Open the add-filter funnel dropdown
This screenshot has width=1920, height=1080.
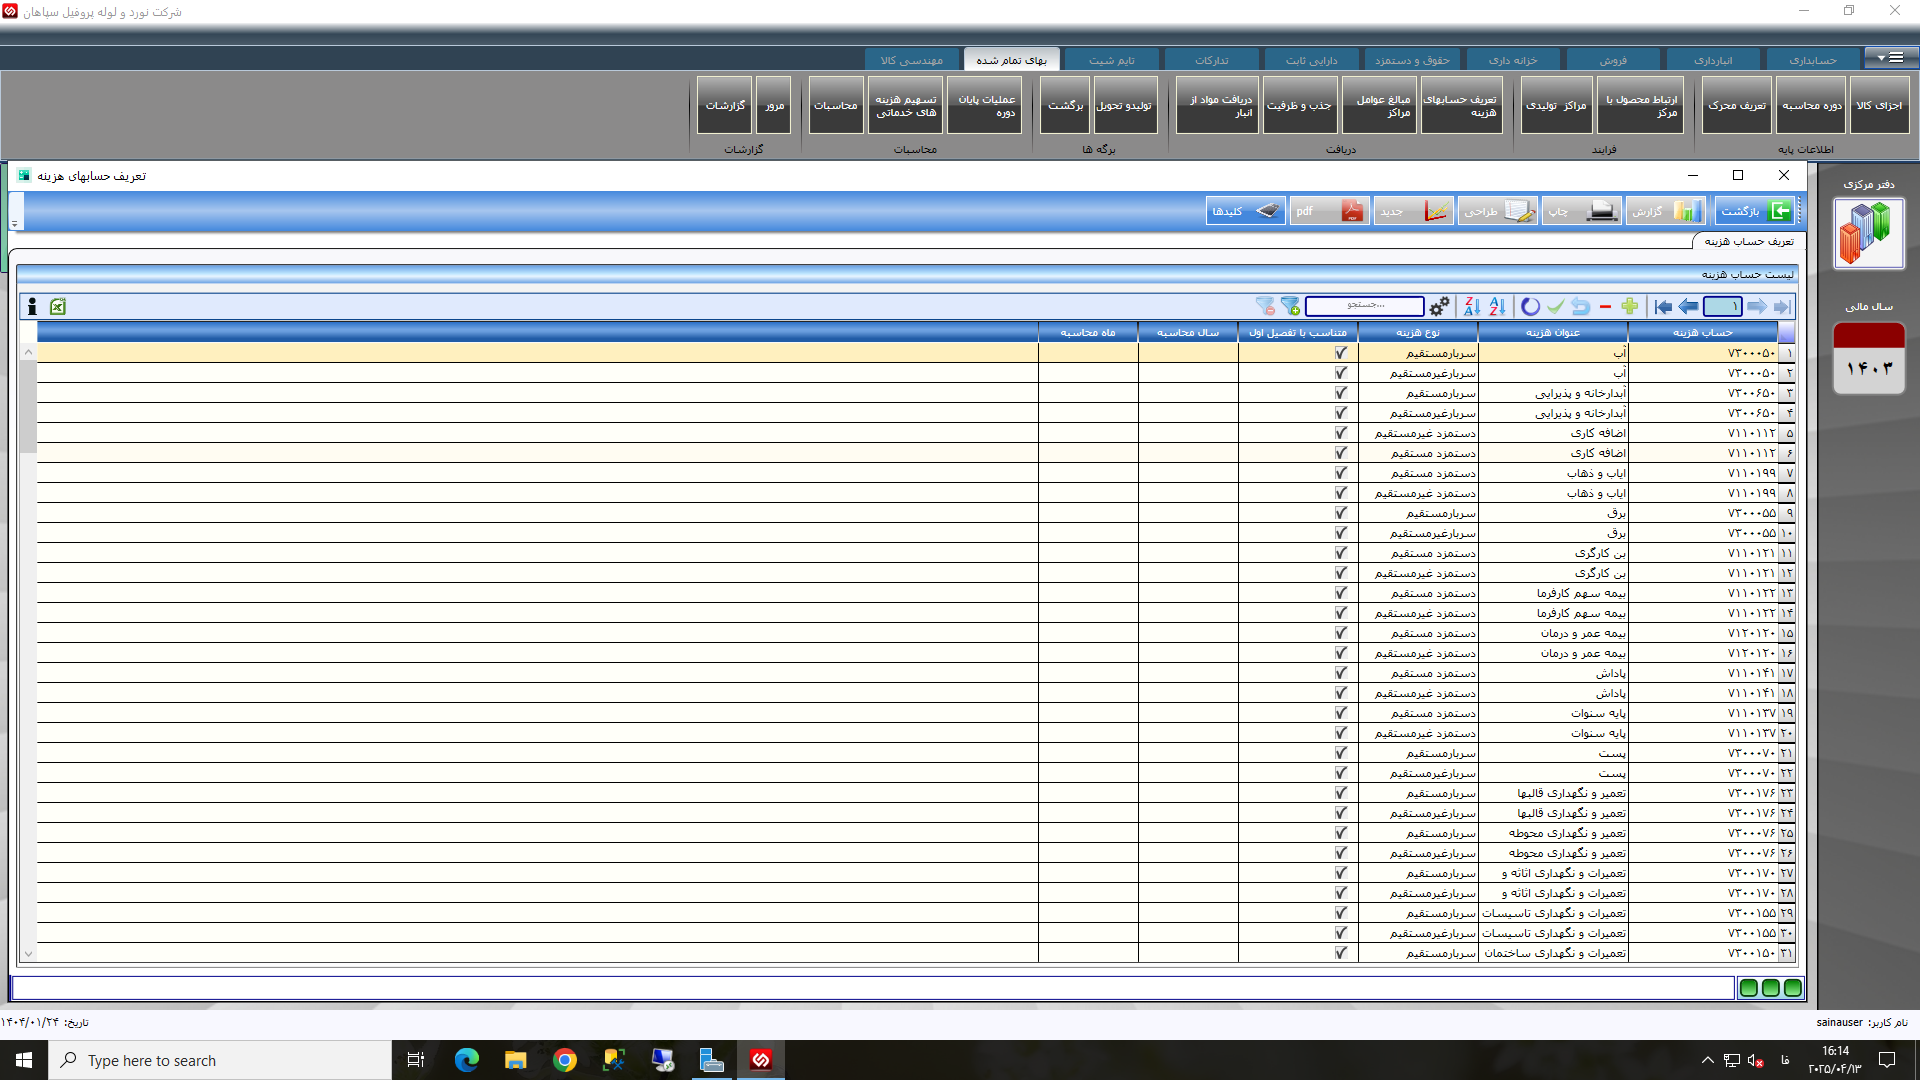pyautogui.click(x=1291, y=307)
